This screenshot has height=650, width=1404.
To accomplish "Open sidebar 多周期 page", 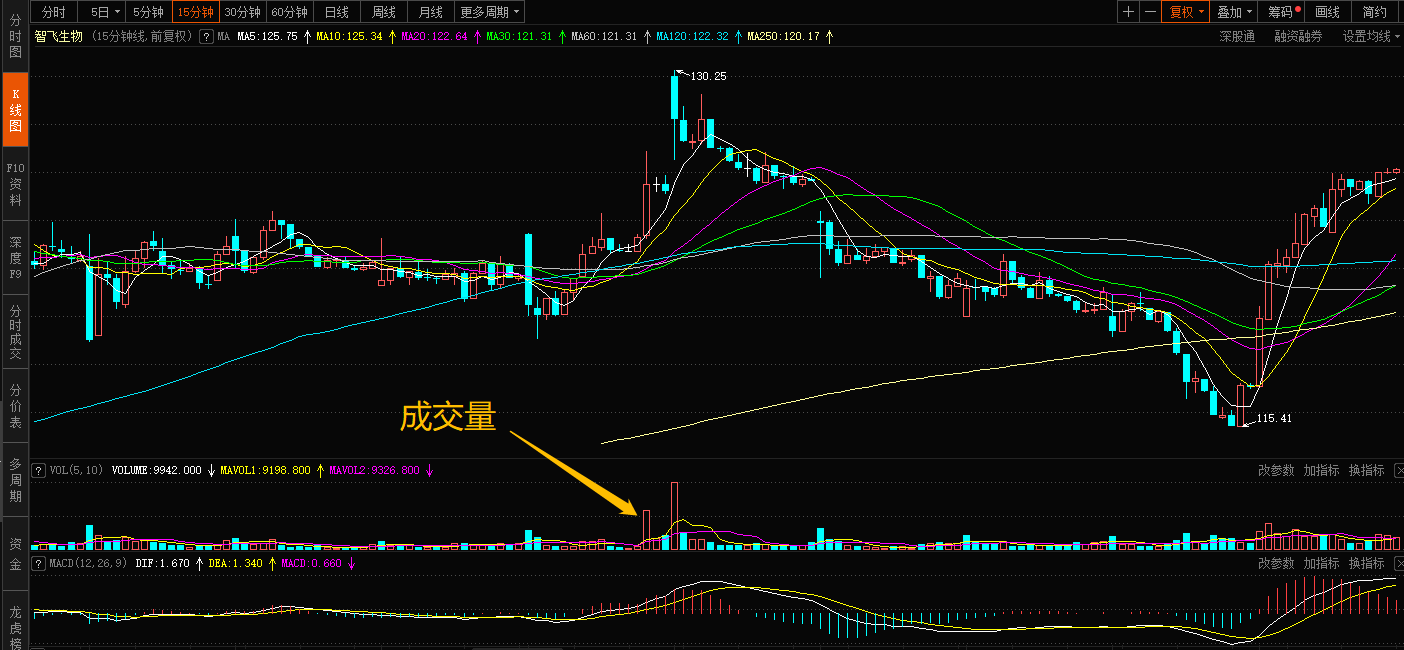I will click(x=15, y=480).
